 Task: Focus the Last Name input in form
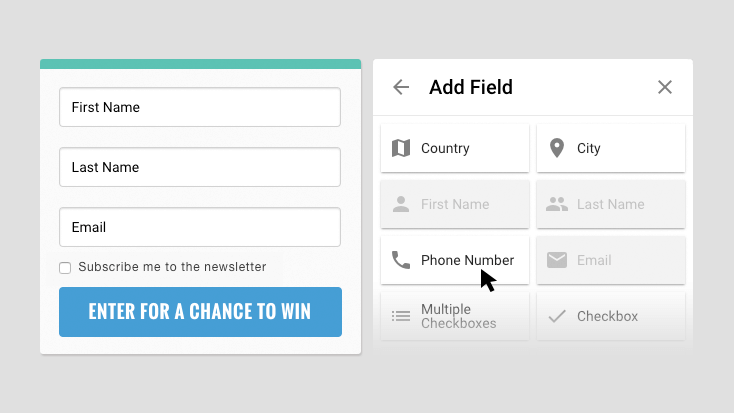[x=200, y=167]
